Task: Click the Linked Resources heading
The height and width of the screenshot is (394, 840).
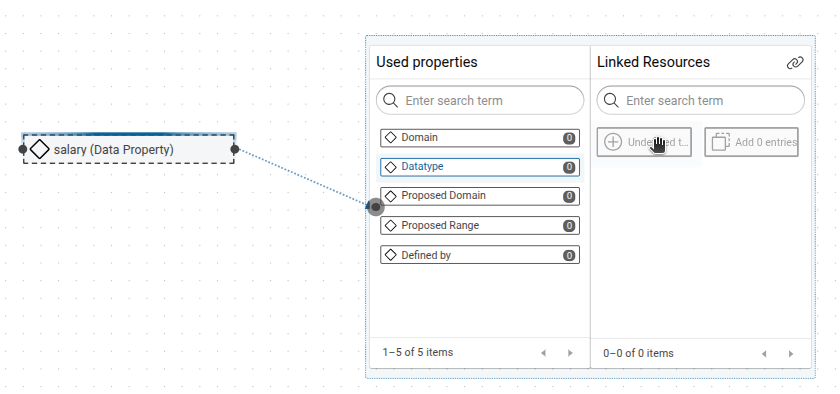Action: [x=654, y=62]
